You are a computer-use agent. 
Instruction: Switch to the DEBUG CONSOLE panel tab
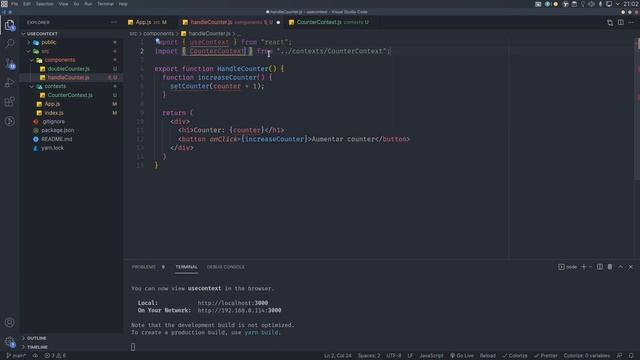[x=226, y=267]
